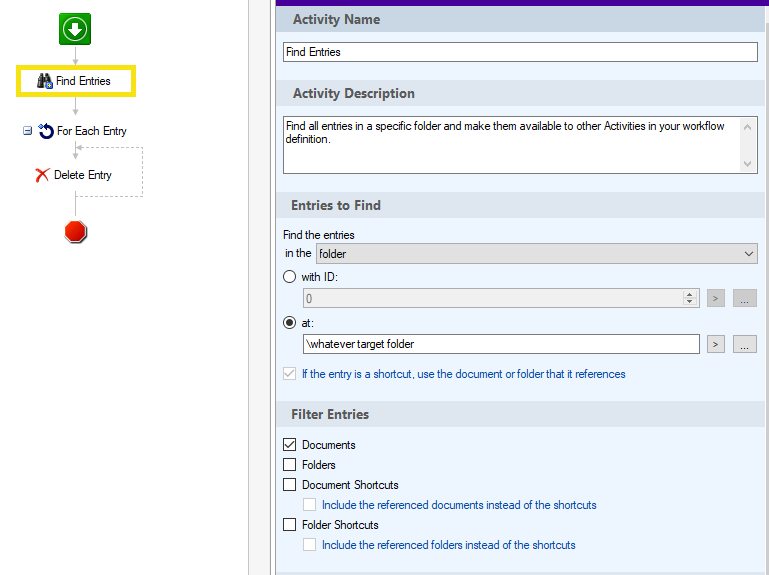
Task: Select the 'with ID' radio button
Action: [289, 277]
